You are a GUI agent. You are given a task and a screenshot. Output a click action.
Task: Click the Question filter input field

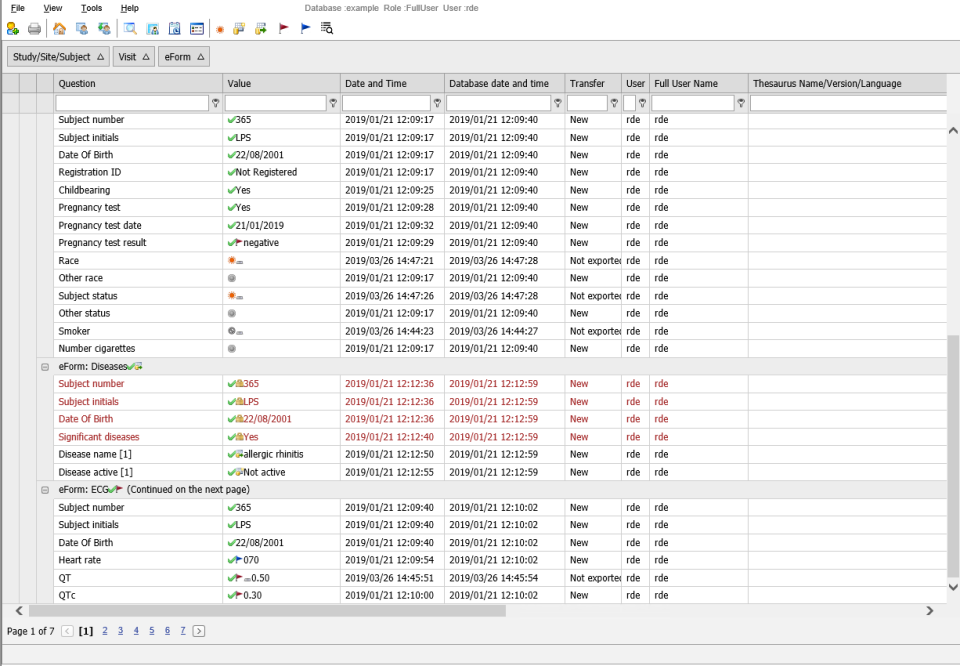132,103
